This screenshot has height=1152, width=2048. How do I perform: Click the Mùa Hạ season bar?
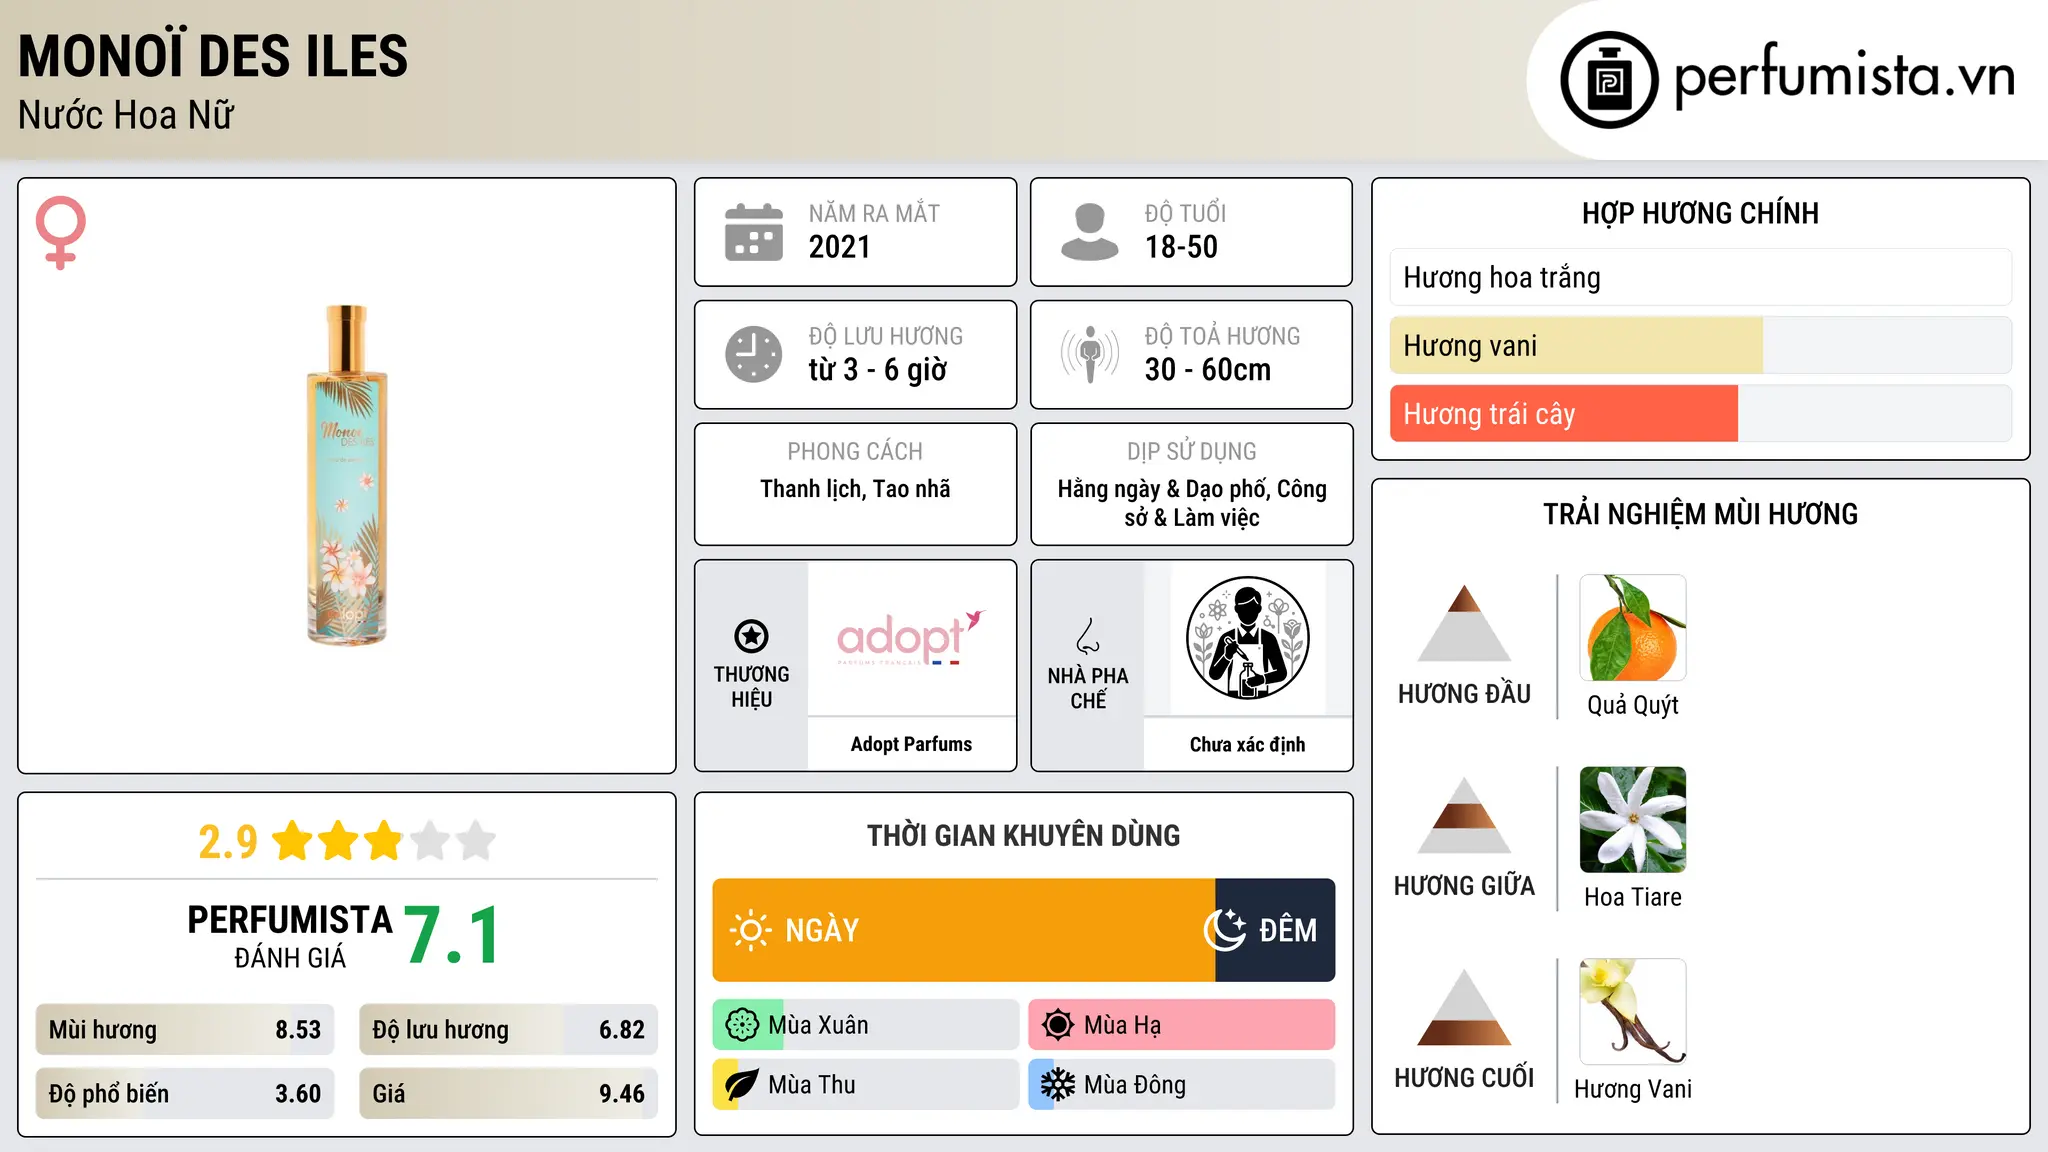pos(1182,1025)
